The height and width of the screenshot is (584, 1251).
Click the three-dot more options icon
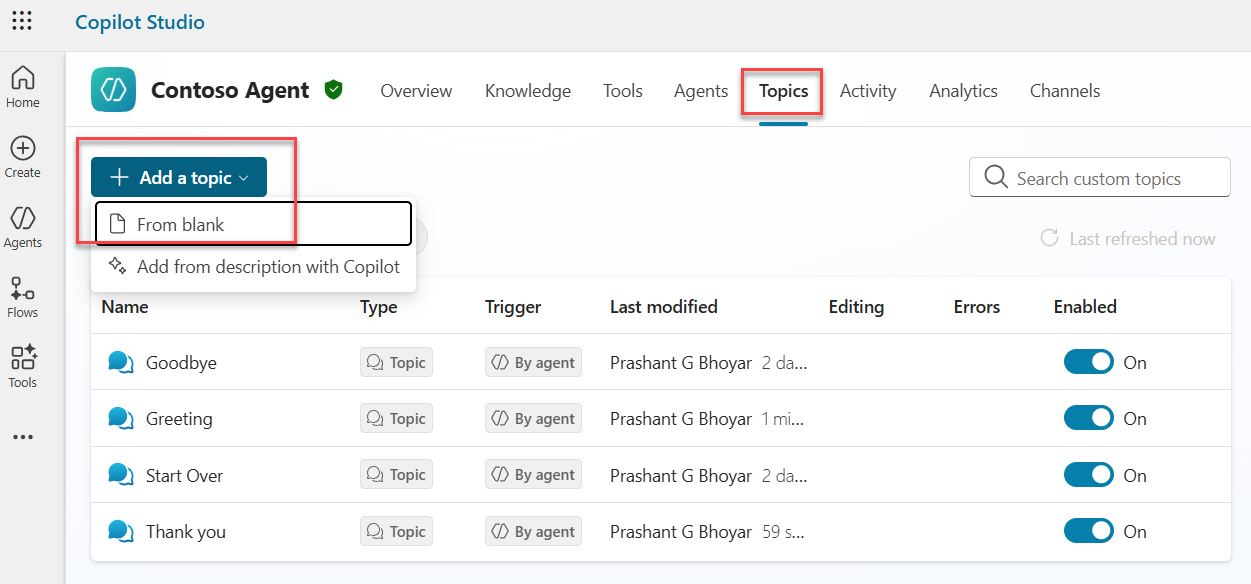22,437
